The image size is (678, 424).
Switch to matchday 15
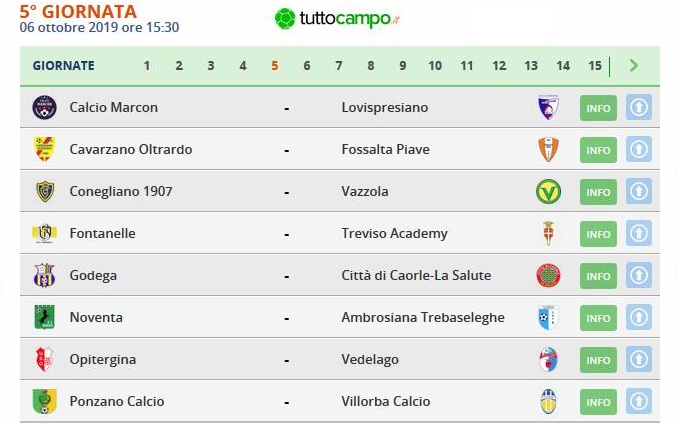[595, 66]
